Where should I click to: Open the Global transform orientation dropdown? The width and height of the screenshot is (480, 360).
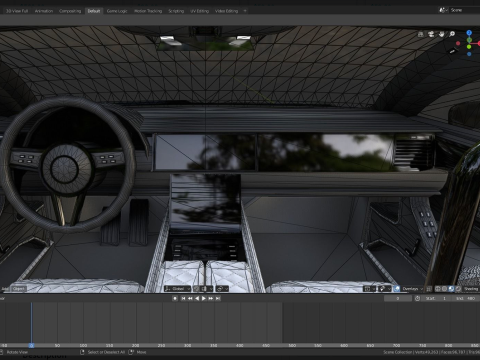tap(177, 289)
